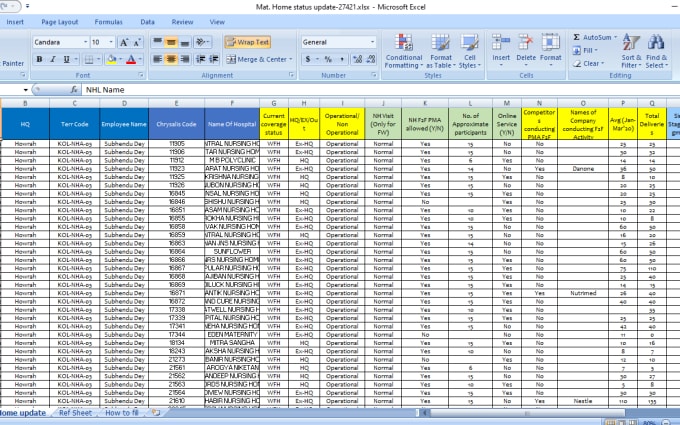The height and width of the screenshot is (425, 680).
Task: Apply Comma Style format
Action: click(x=342, y=59)
